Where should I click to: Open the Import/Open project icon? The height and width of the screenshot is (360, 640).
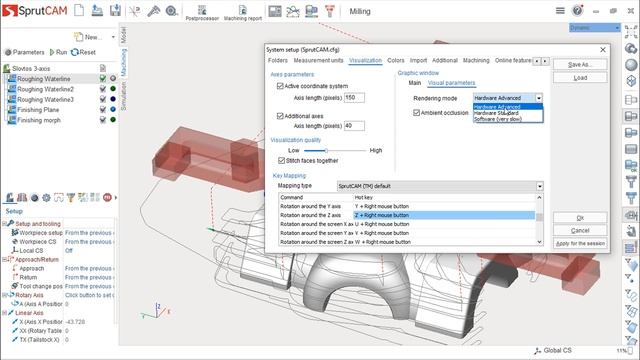97,10
